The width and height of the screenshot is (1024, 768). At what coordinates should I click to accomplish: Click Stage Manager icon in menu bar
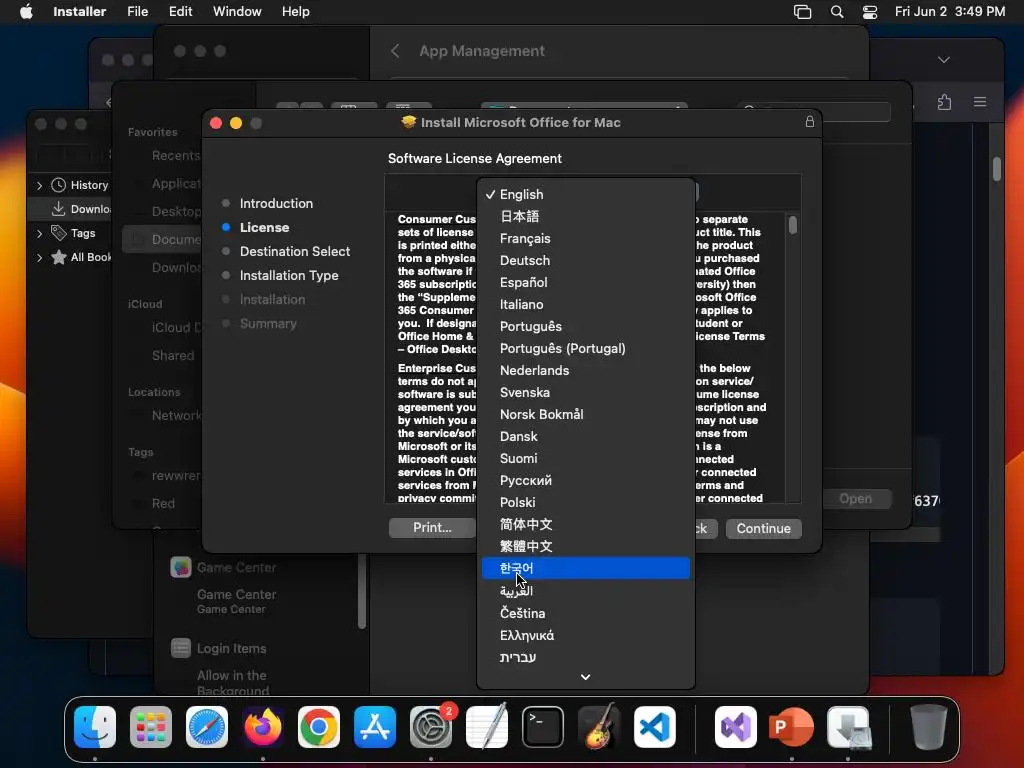(x=803, y=12)
